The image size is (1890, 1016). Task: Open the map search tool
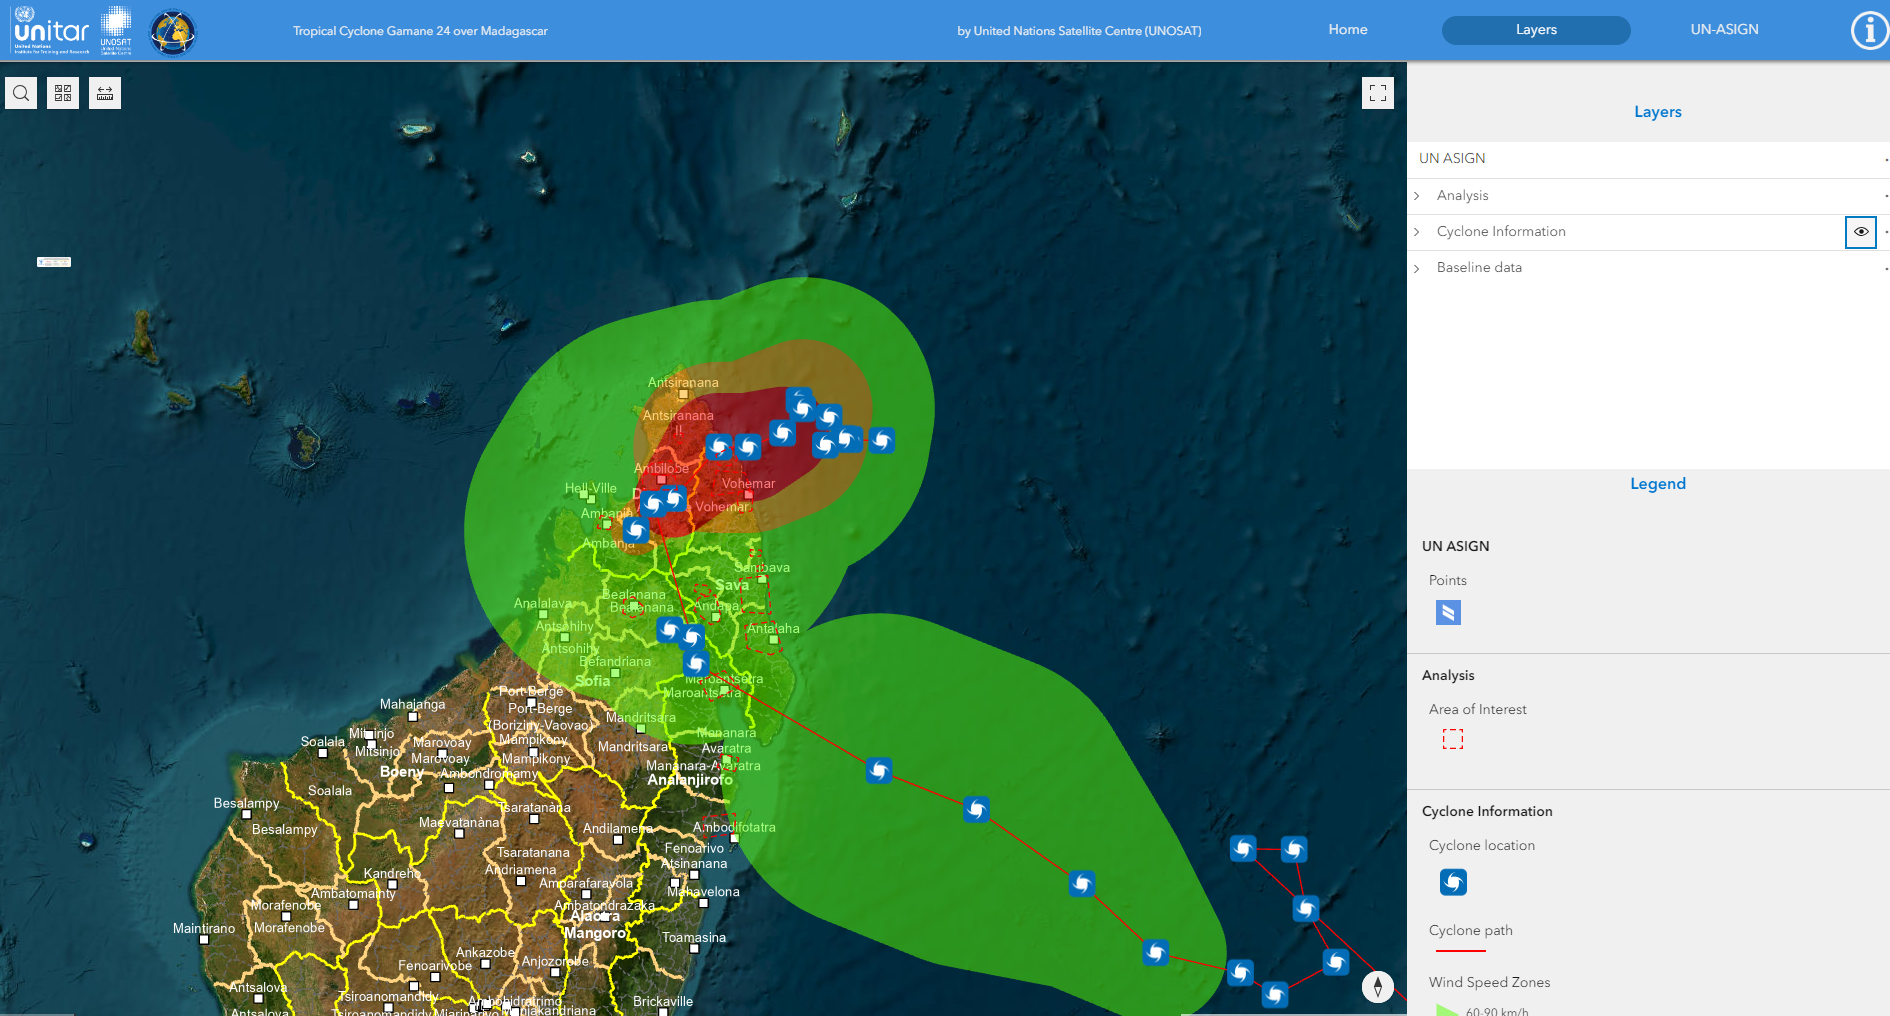point(21,94)
